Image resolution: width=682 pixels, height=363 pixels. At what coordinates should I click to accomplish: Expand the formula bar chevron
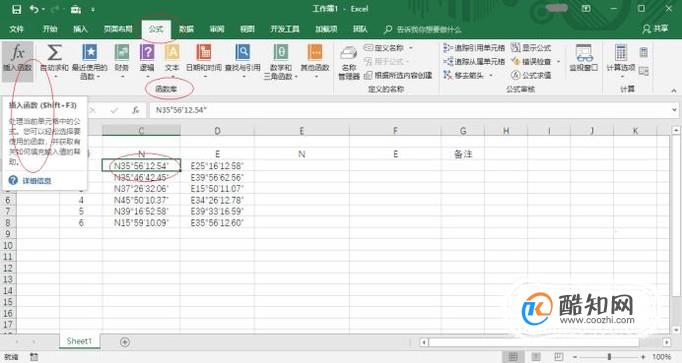(x=674, y=110)
